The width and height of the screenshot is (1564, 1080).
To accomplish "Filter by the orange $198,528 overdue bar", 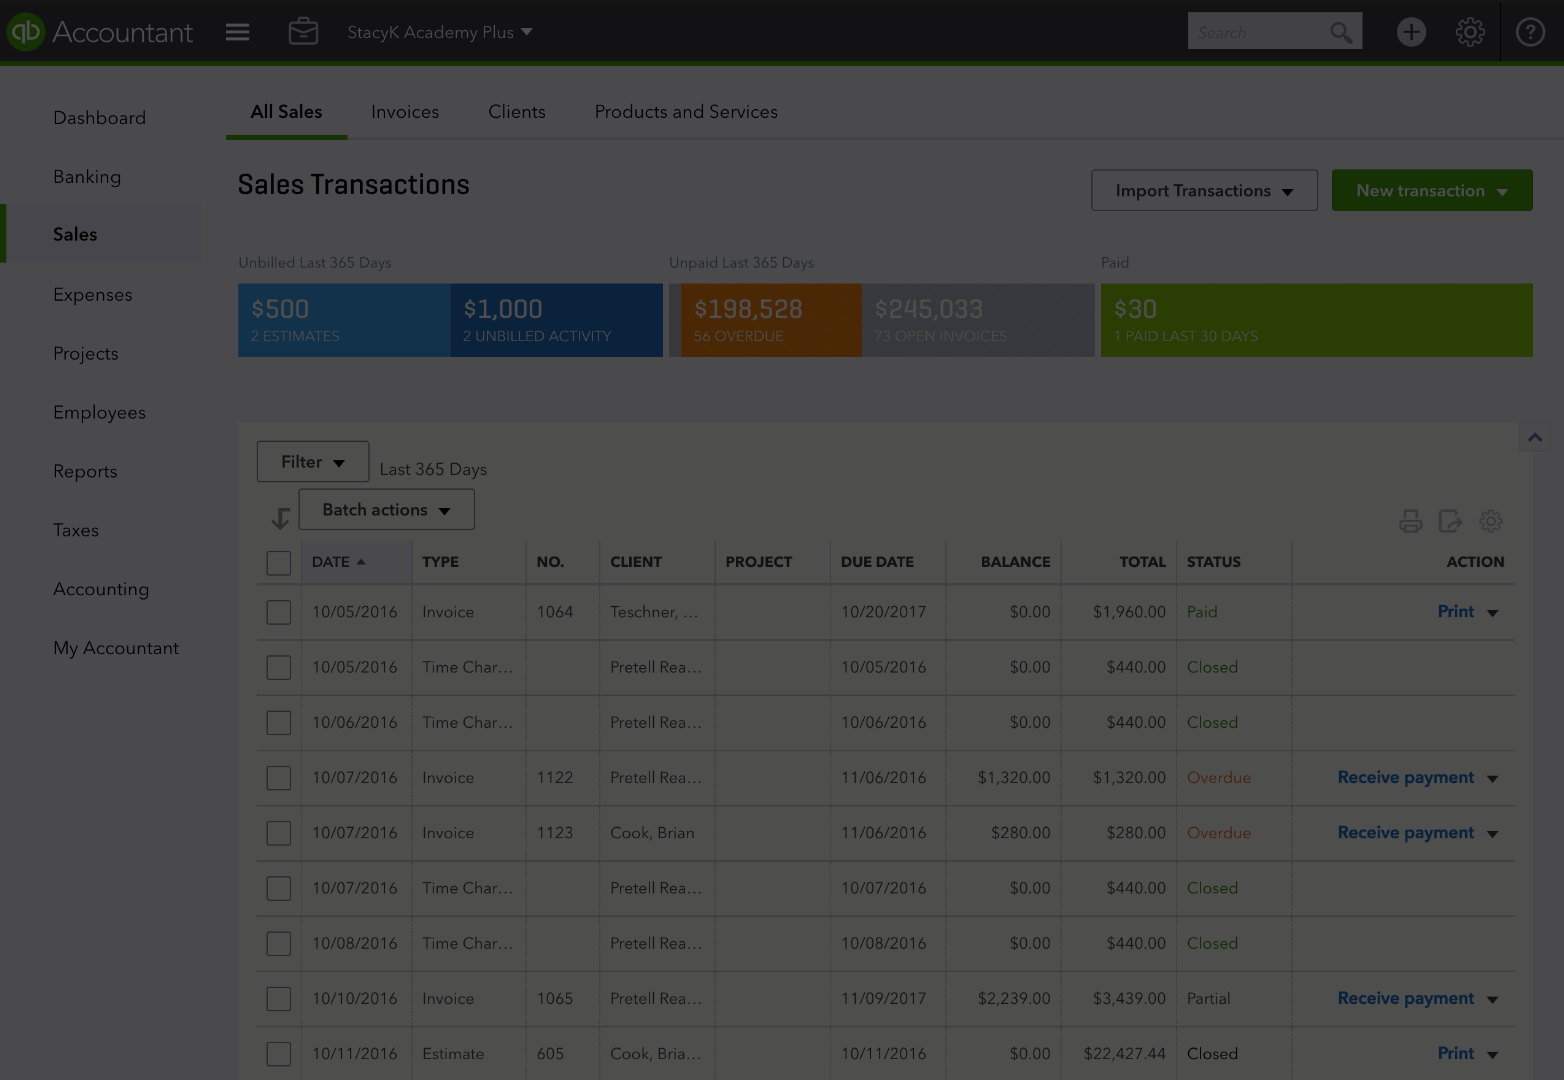I will pos(765,320).
